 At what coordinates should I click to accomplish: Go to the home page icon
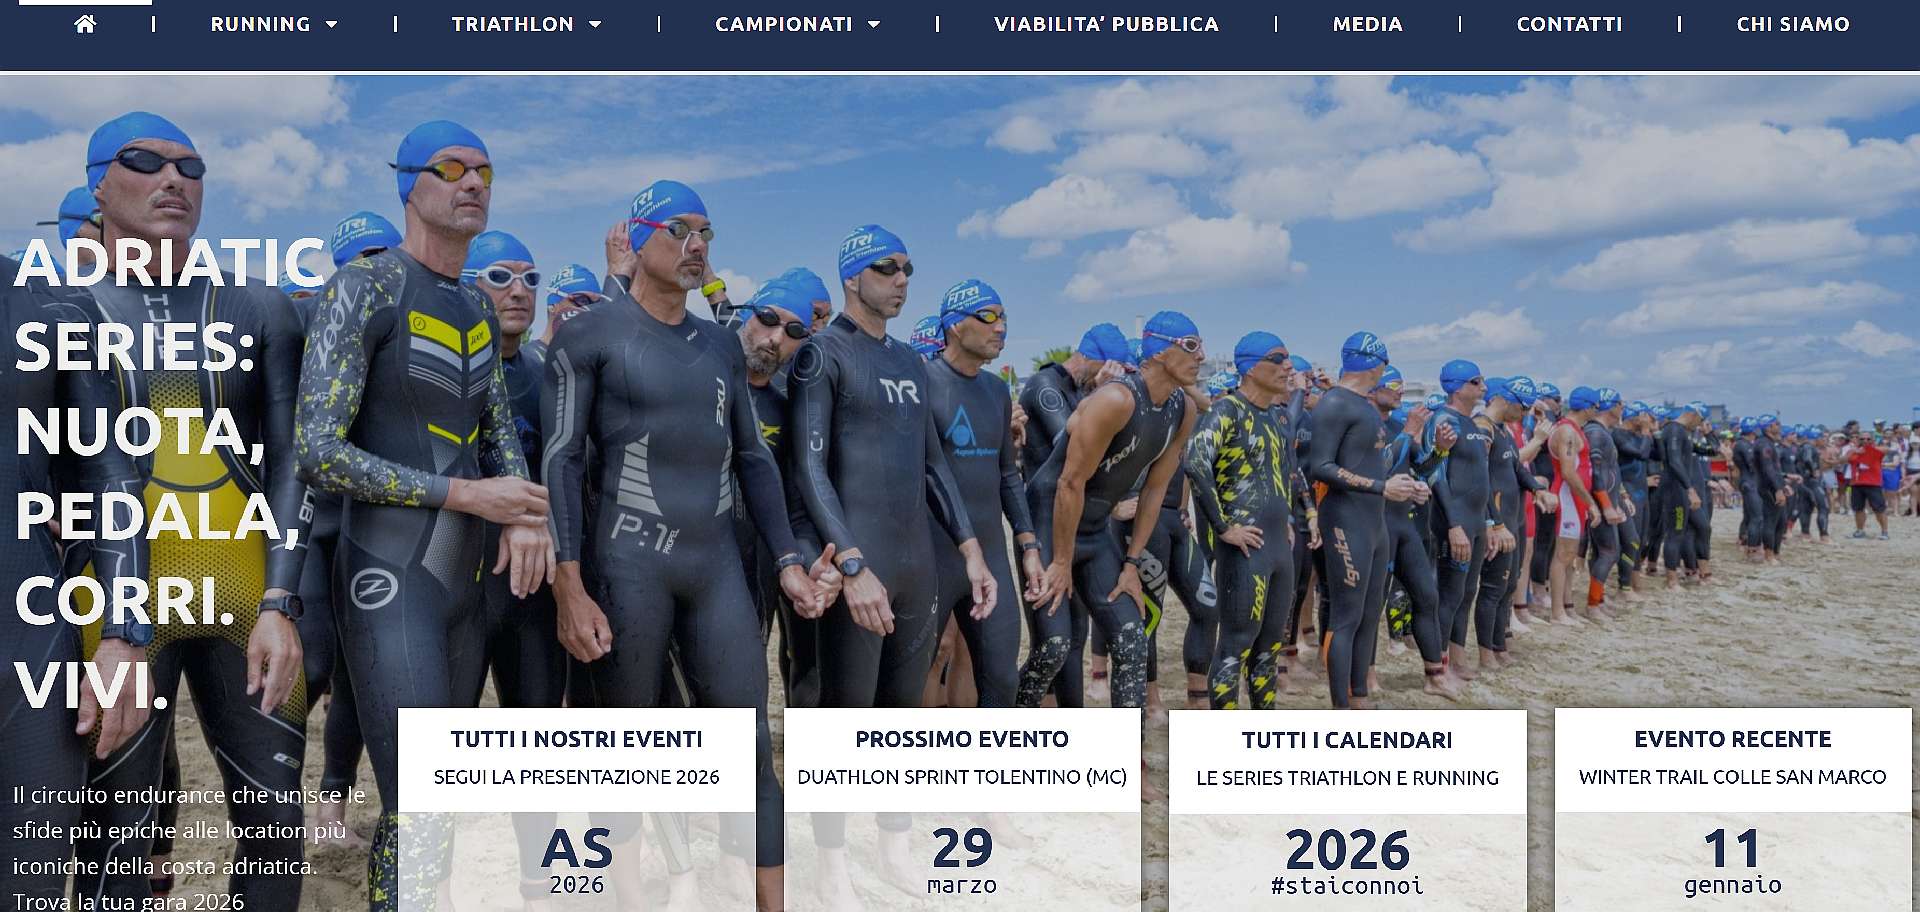tap(85, 24)
